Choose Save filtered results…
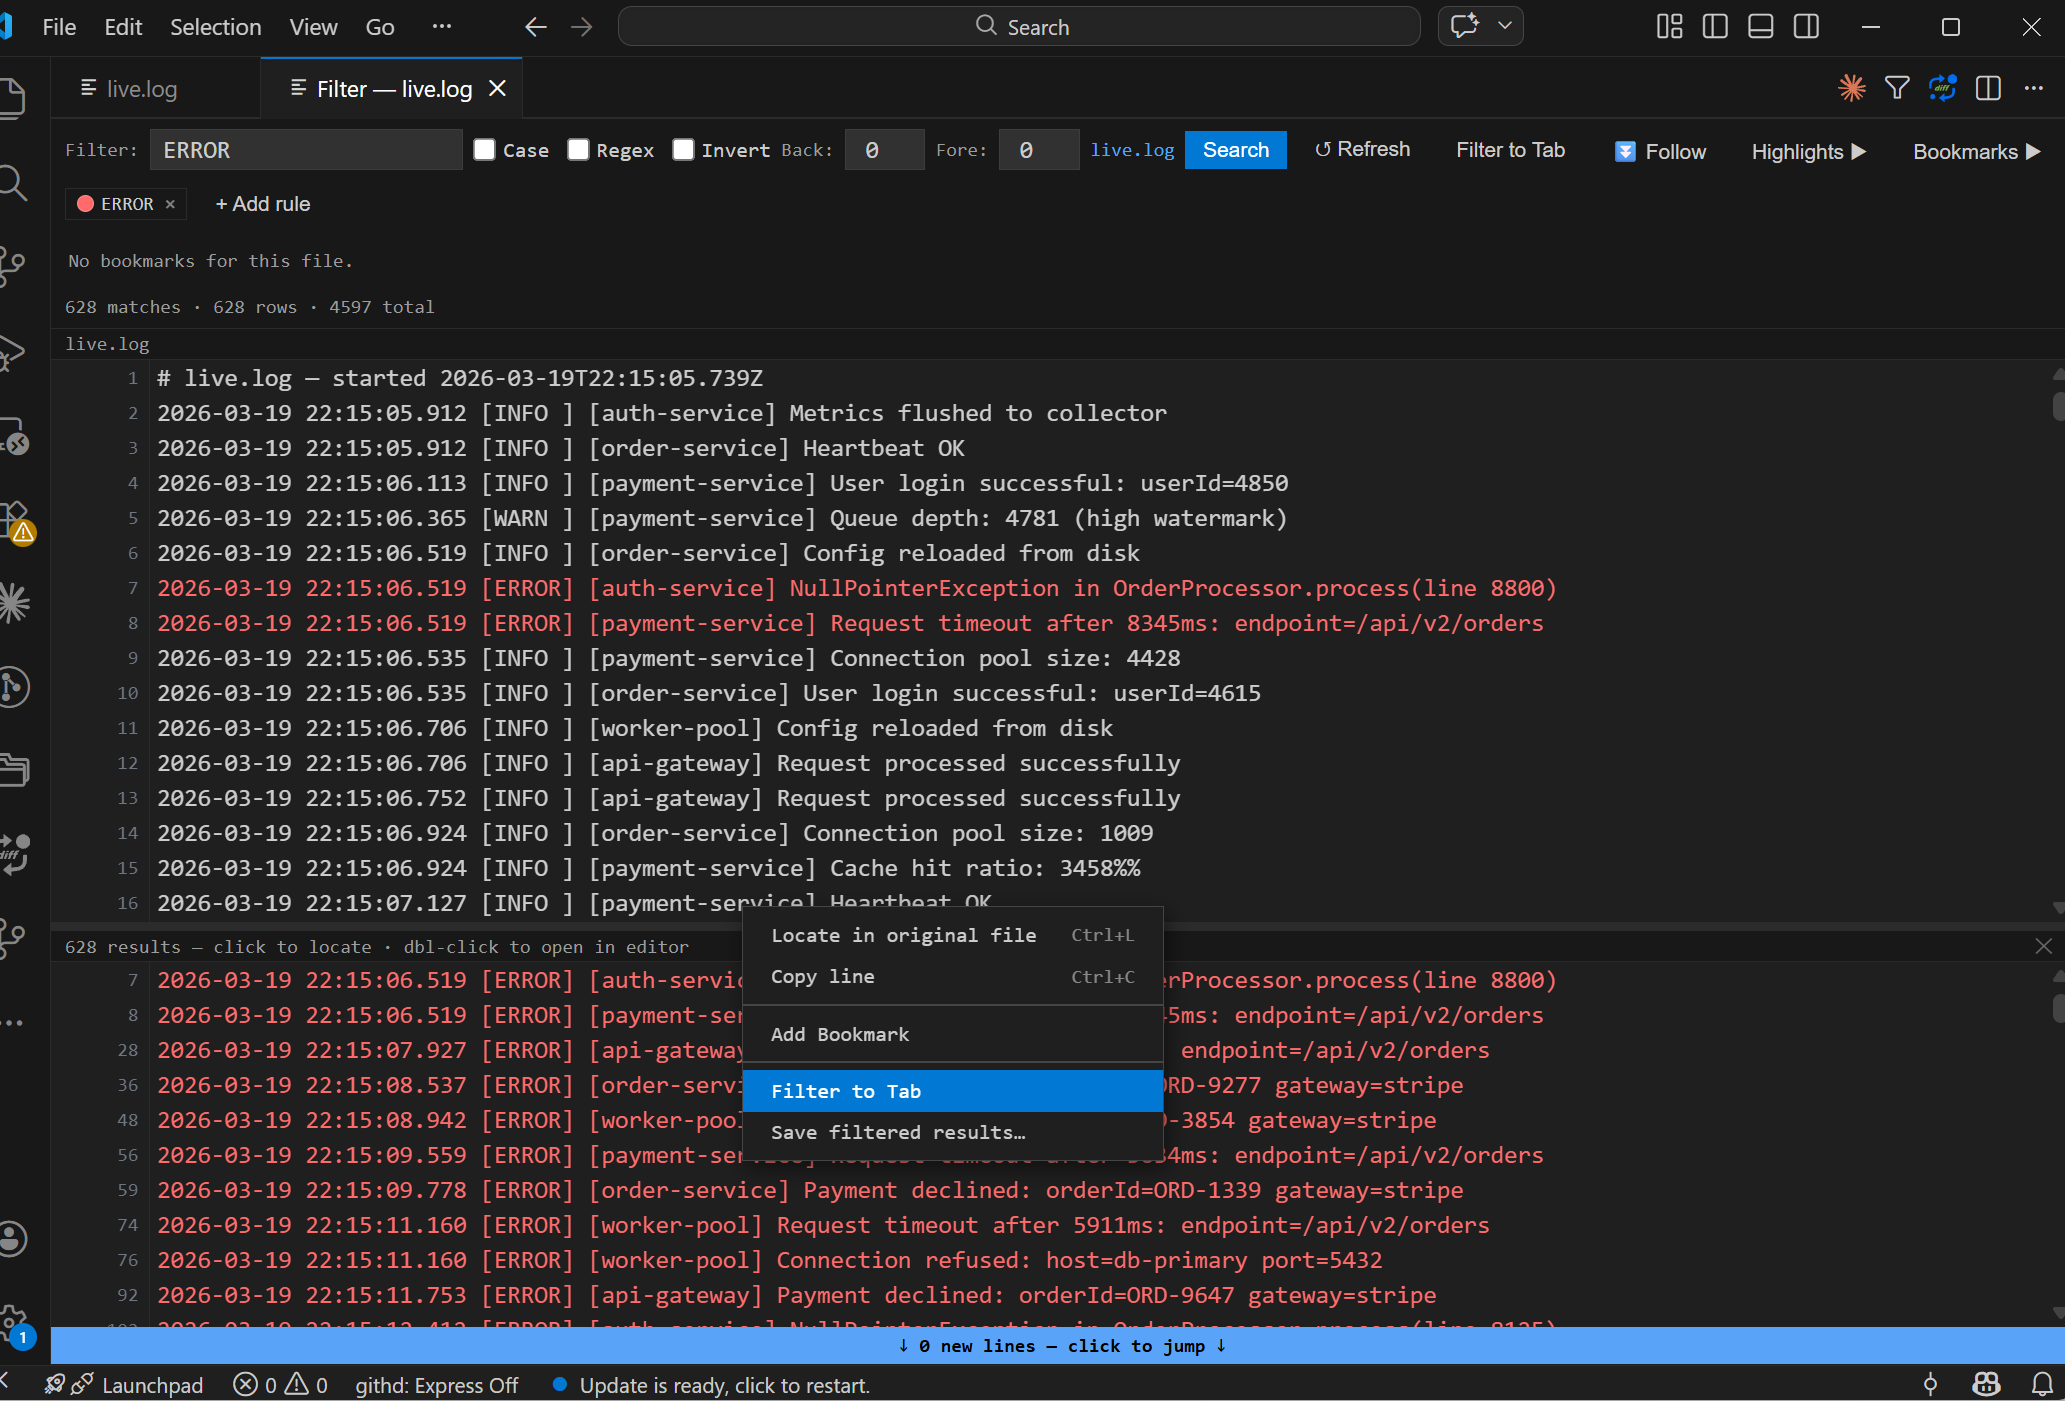The width and height of the screenshot is (2065, 1401). click(952, 1133)
